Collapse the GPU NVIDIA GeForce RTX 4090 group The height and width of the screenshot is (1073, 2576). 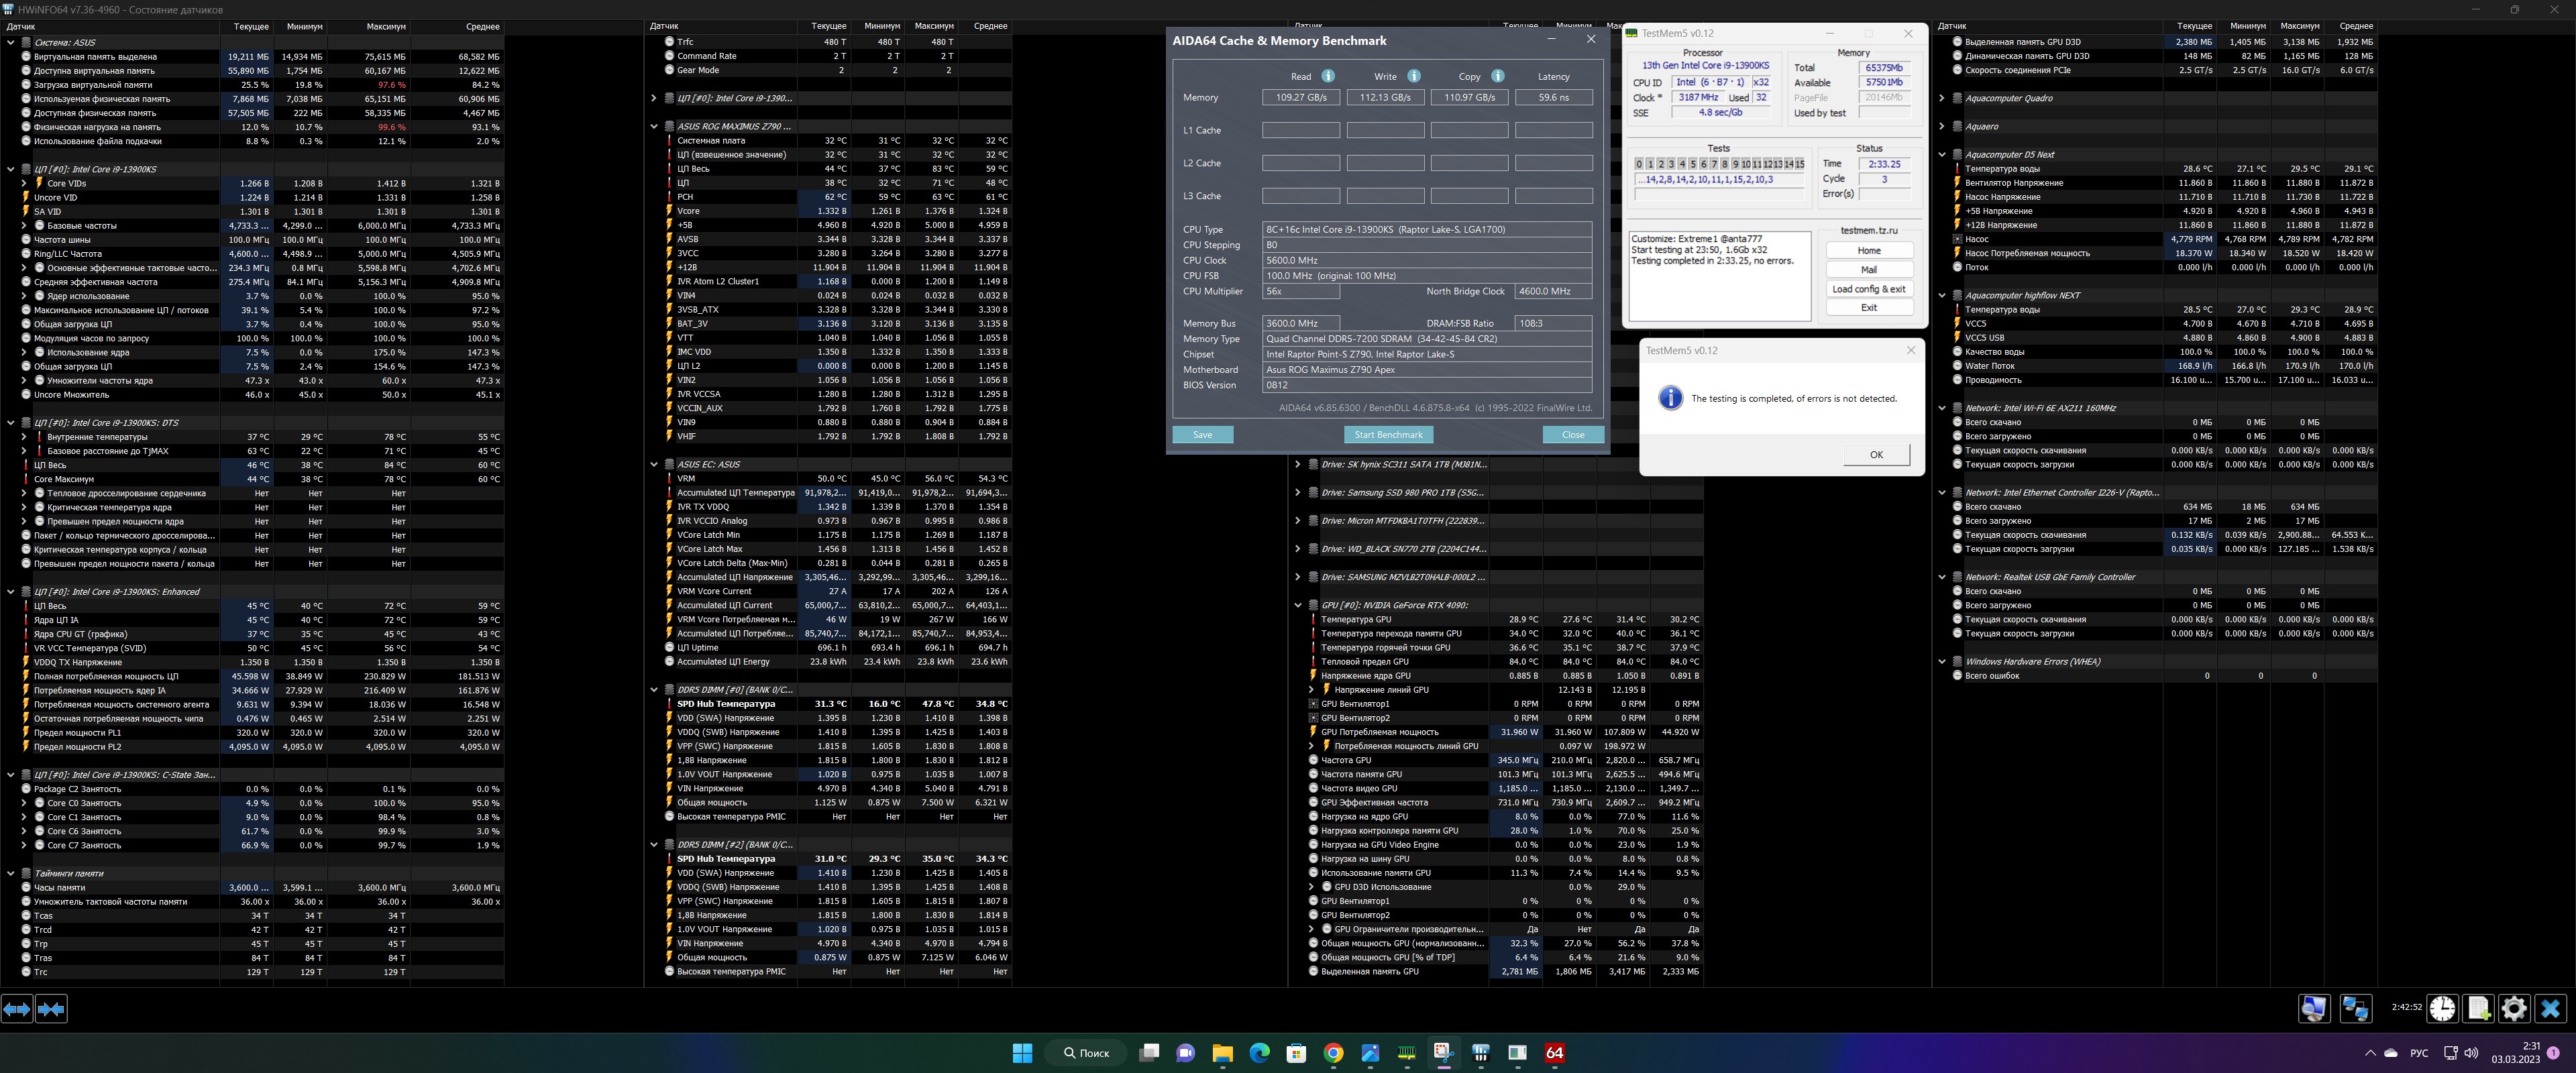coord(1297,605)
